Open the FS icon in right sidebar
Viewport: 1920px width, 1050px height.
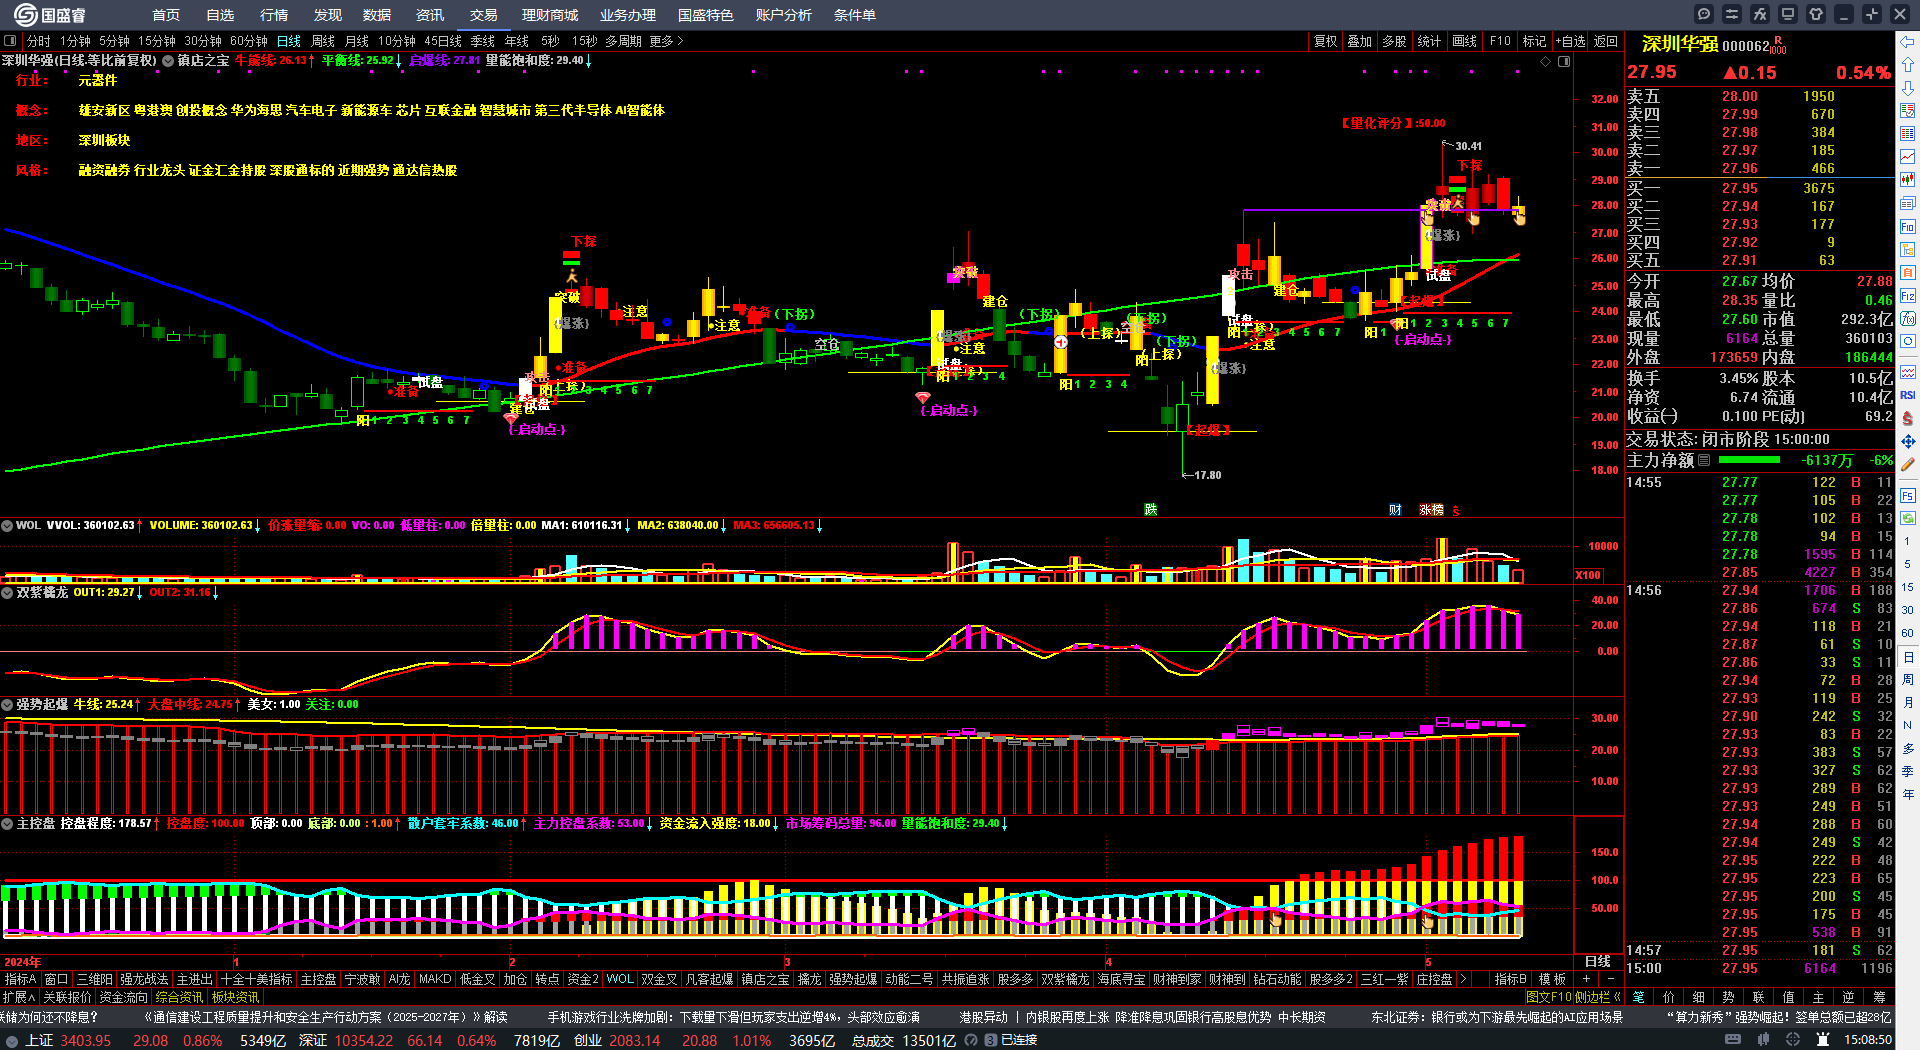coord(1908,494)
